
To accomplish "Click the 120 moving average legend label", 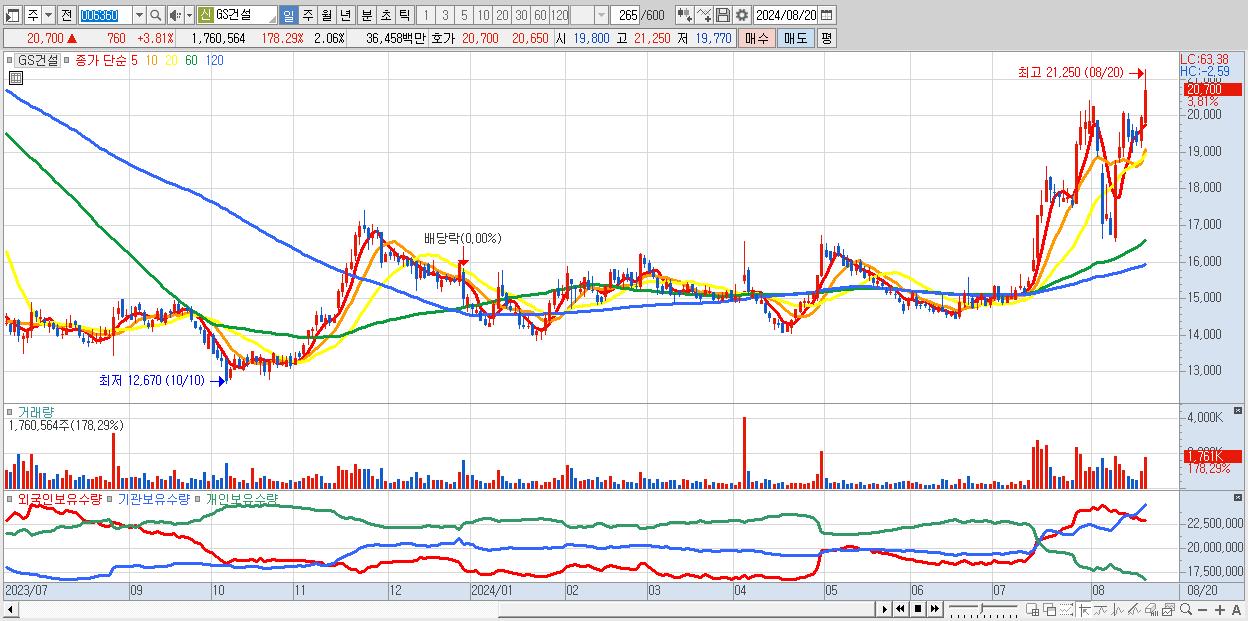I will (214, 60).
